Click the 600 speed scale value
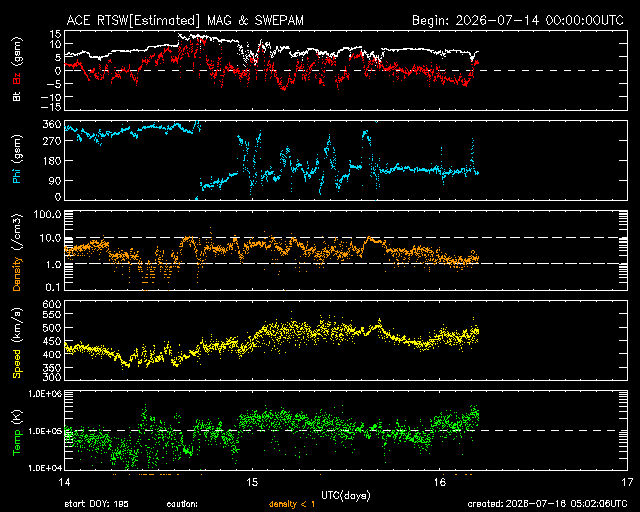Viewport: 640px width, 512px height. pos(52,304)
